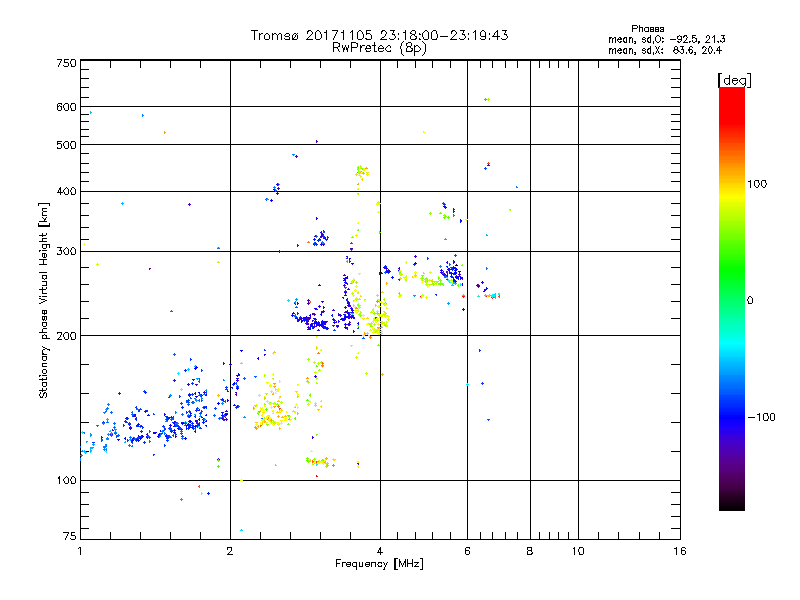Click the y-axis tick label '100'
This screenshot has height=600, width=800.
coord(66,481)
